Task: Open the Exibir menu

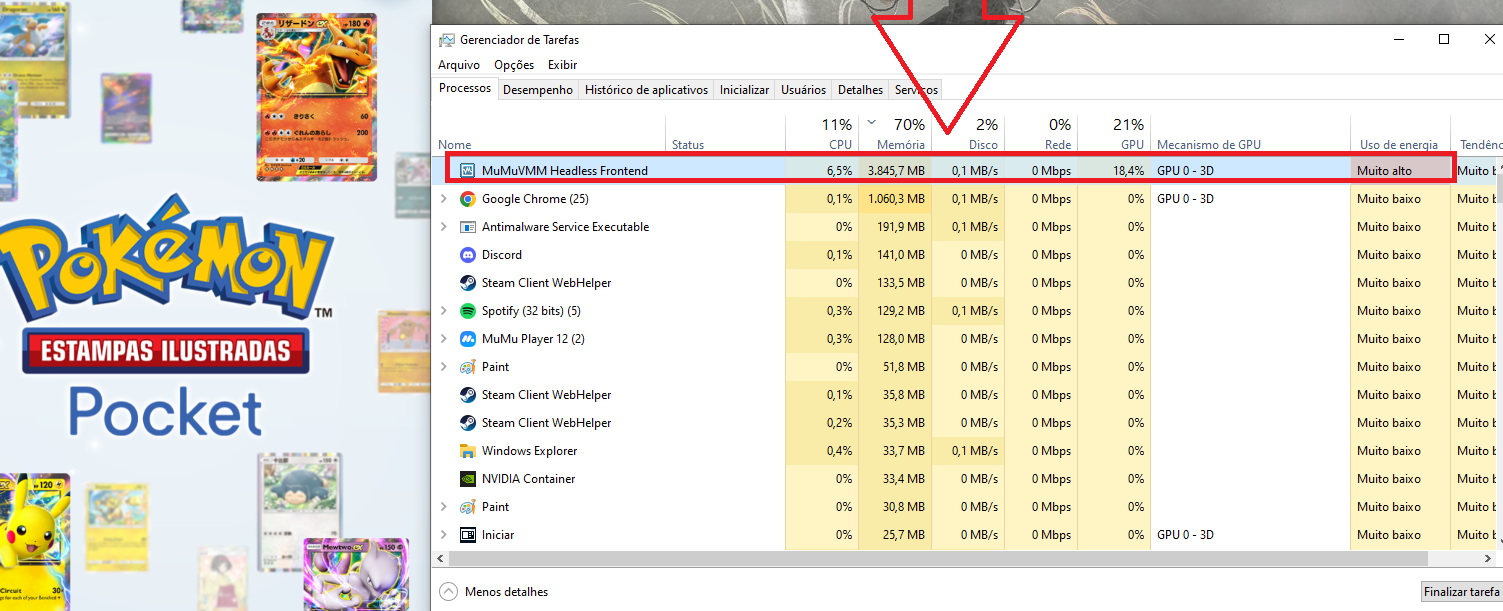Action: pos(562,65)
